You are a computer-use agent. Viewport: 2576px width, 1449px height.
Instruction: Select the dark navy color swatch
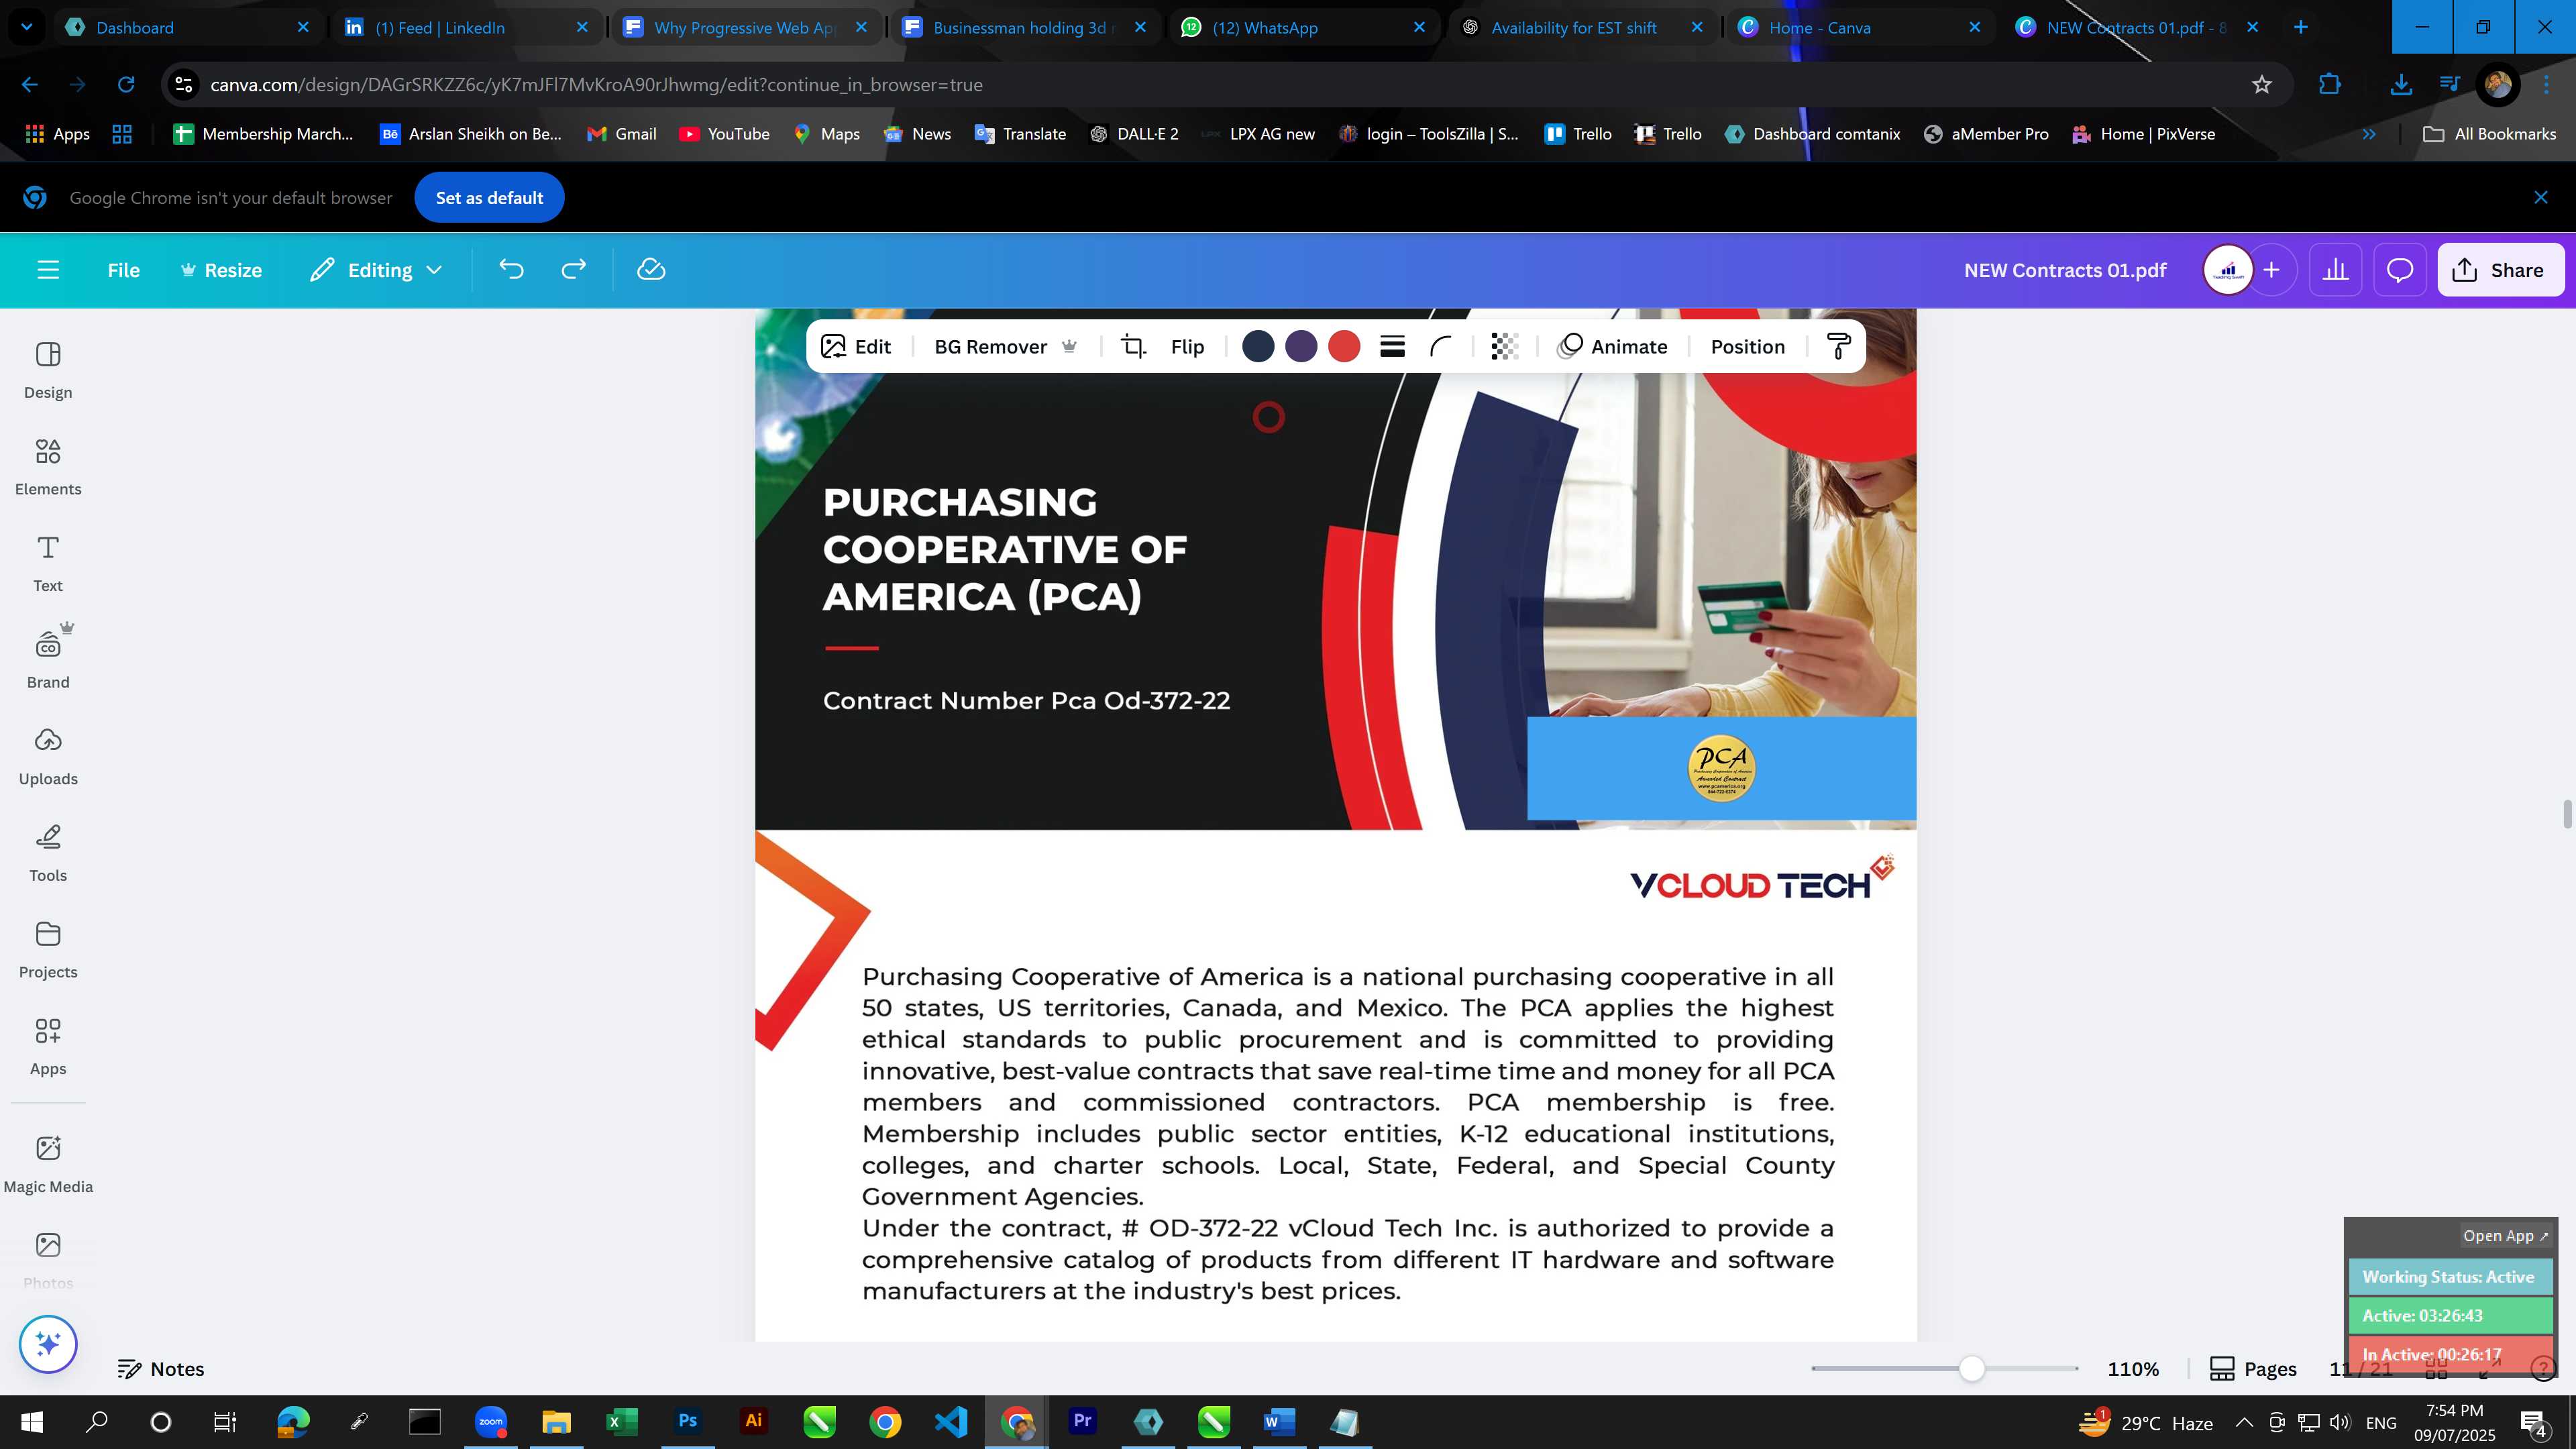[1258, 347]
